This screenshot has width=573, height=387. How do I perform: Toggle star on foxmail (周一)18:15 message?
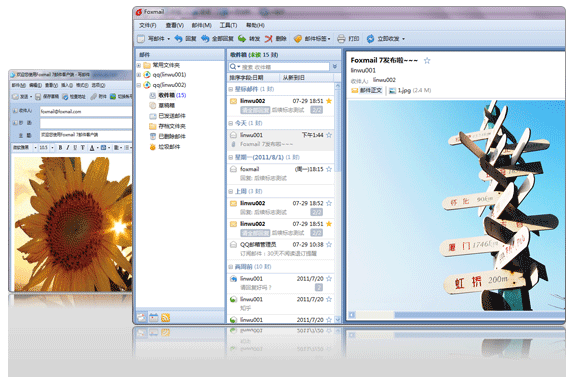point(329,169)
